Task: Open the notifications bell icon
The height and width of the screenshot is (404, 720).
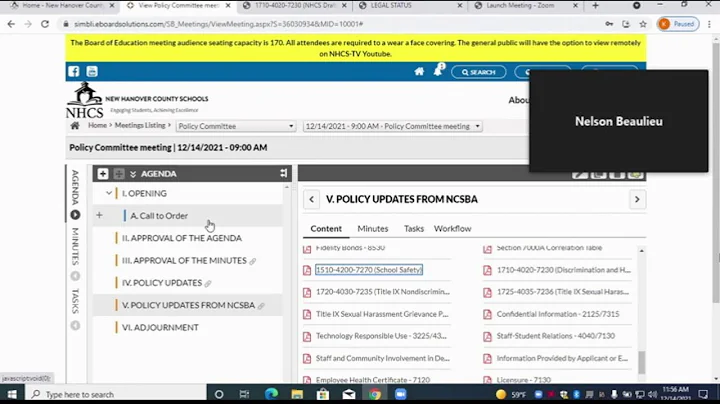Action: [x=438, y=71]
